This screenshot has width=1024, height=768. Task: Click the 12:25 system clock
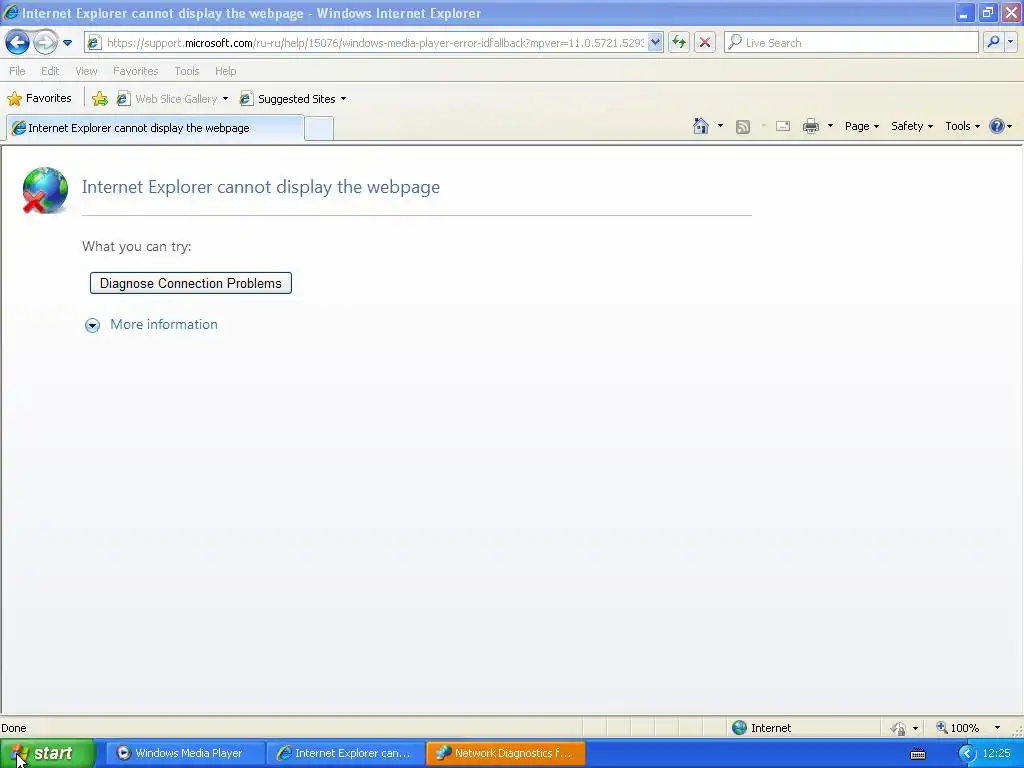click(997, 754)
